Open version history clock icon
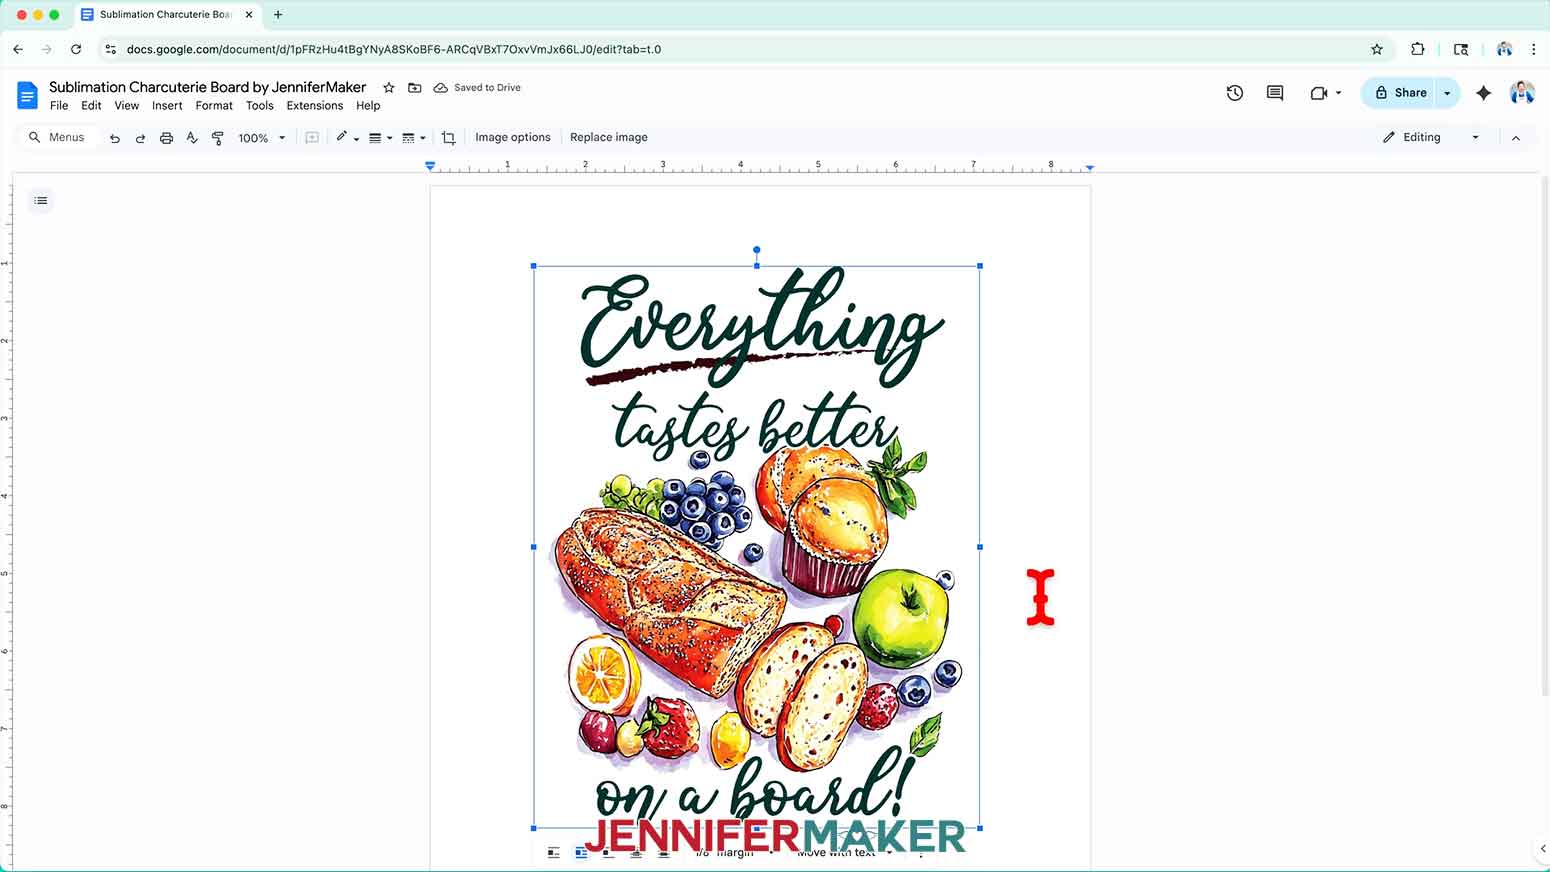This screenshot has height=872, width=1550. (1235, 93)
